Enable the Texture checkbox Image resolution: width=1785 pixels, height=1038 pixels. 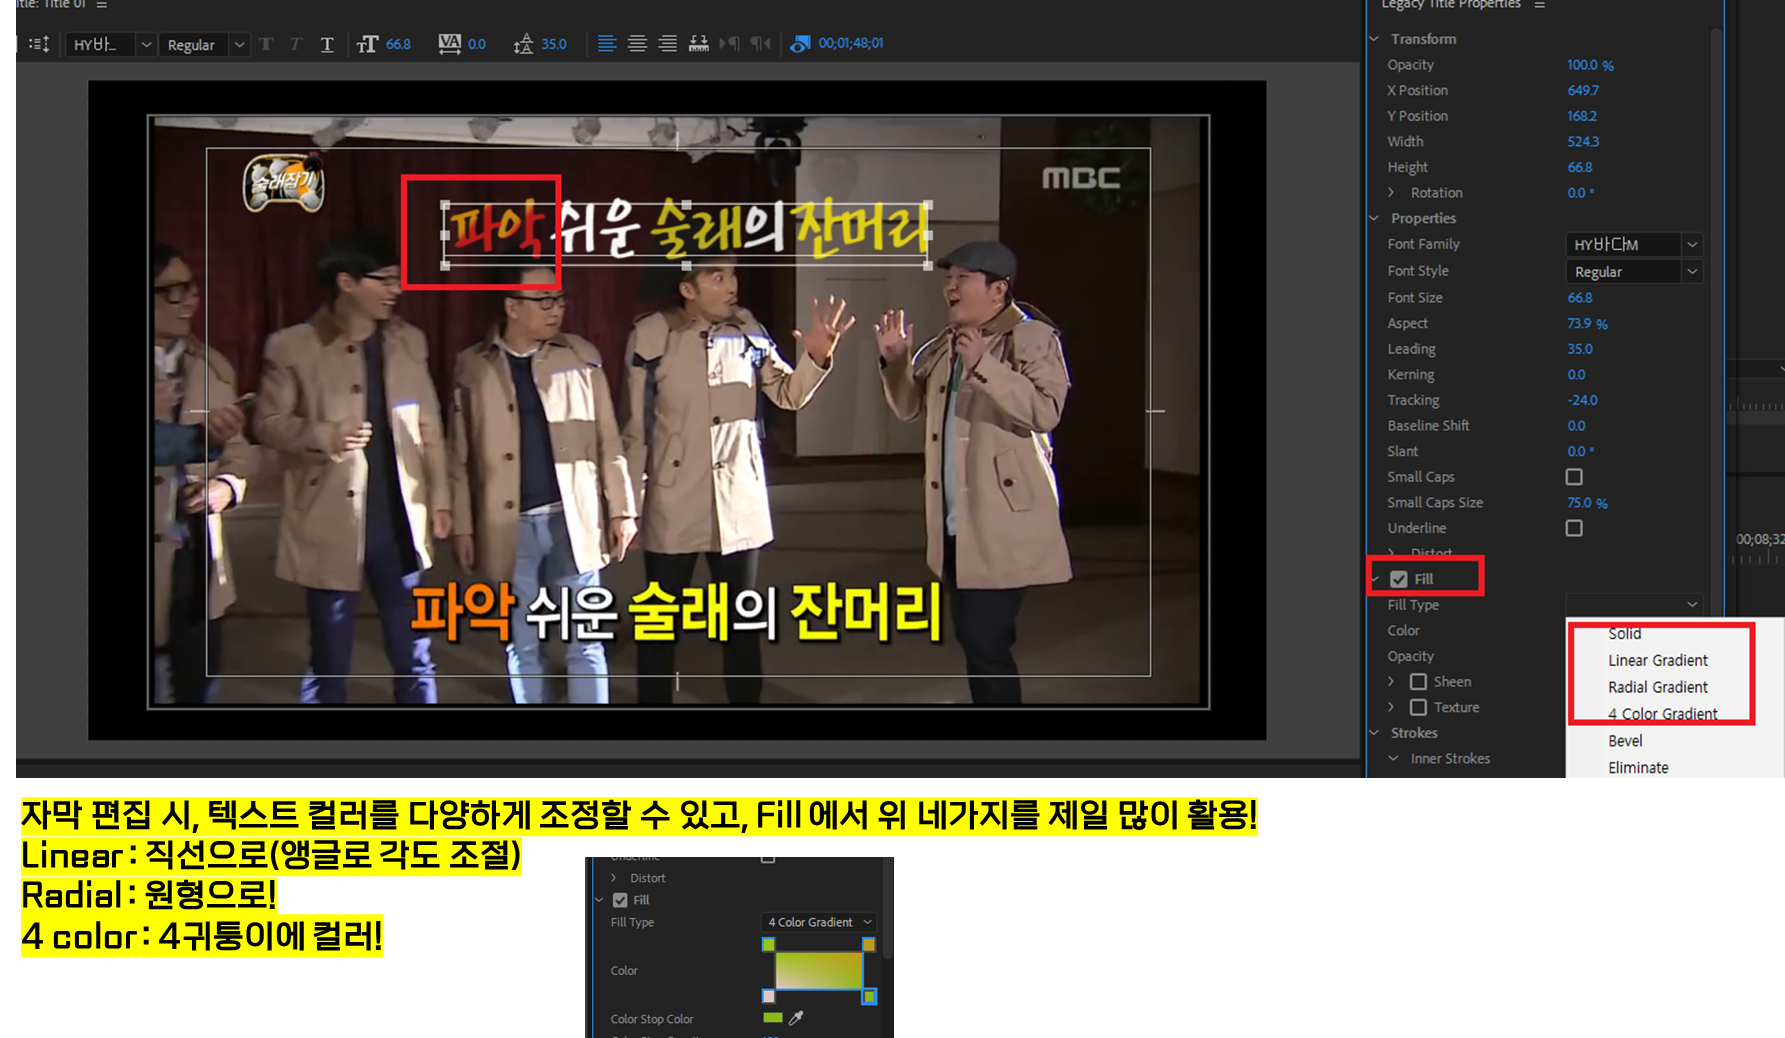(1418, 707)
